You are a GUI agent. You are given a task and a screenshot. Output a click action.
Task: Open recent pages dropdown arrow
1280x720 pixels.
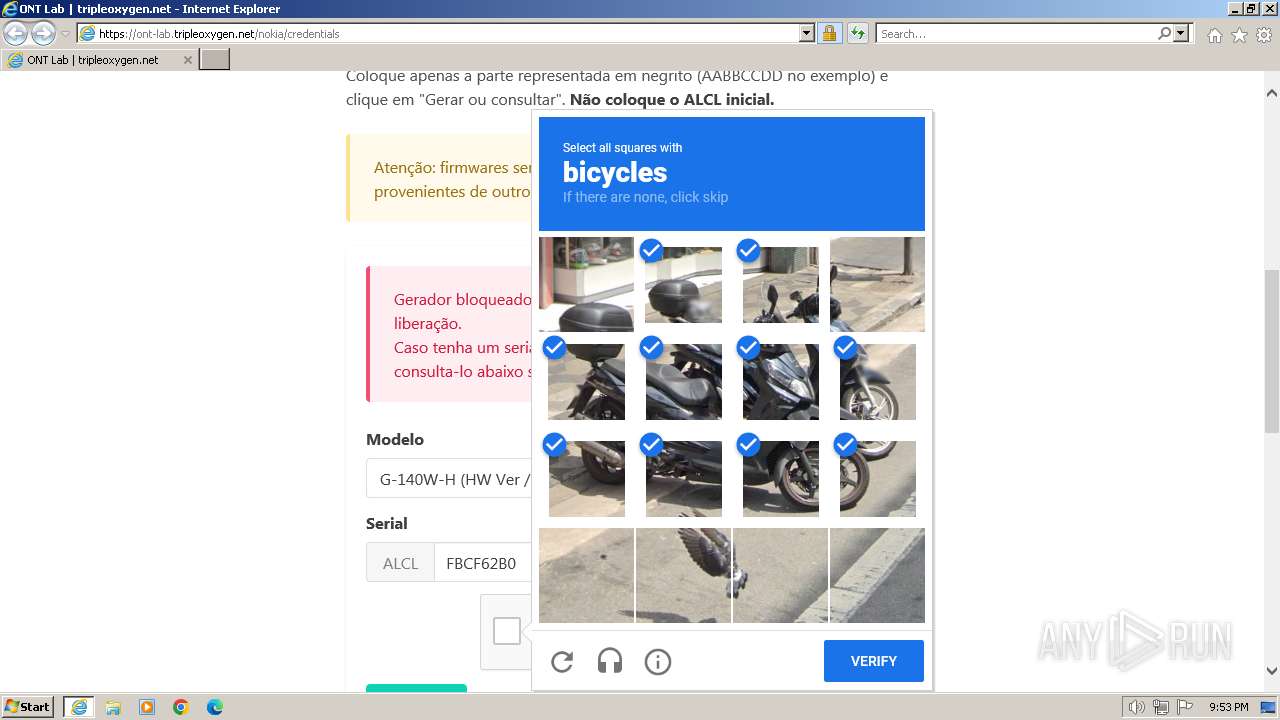point(65,34)
